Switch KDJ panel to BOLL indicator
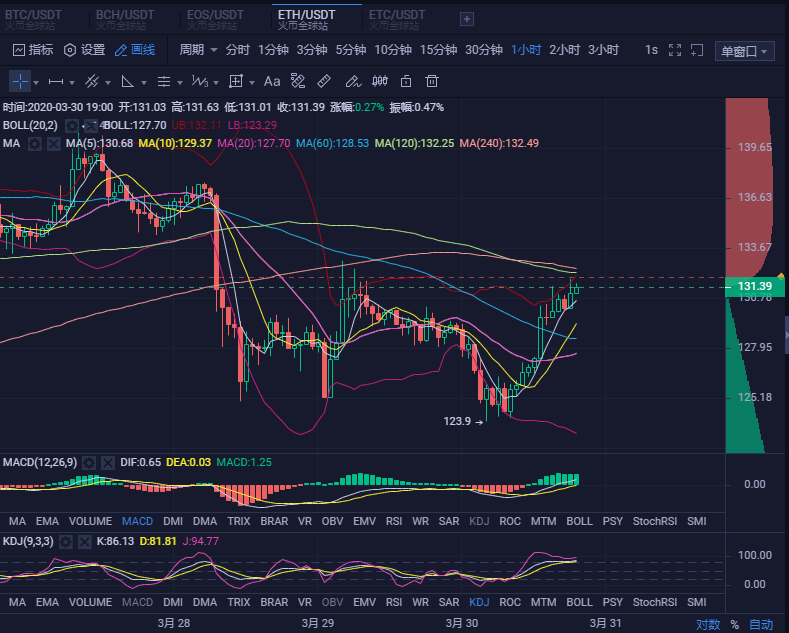This screenshot has width=789, height=633. 579,602
